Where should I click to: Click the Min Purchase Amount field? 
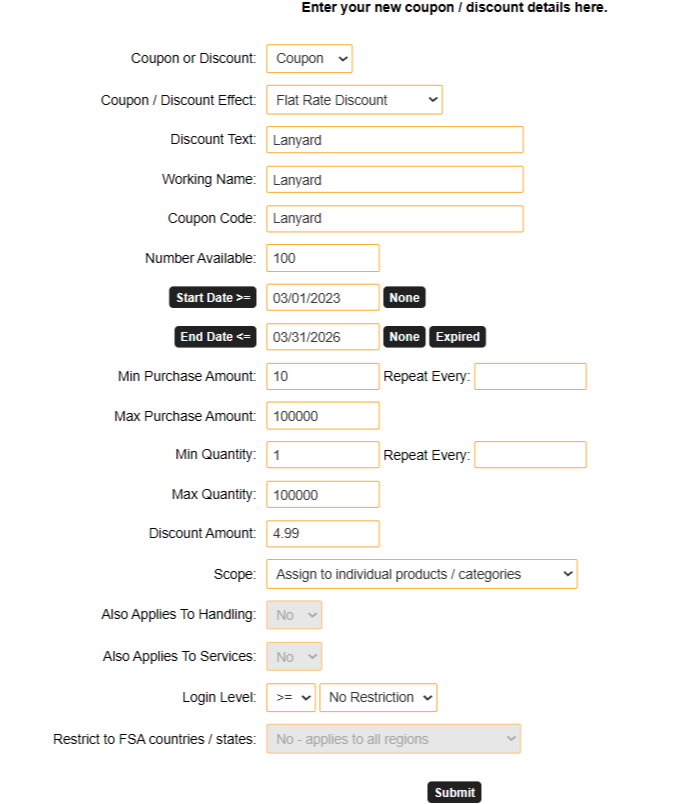coord(322,376)
